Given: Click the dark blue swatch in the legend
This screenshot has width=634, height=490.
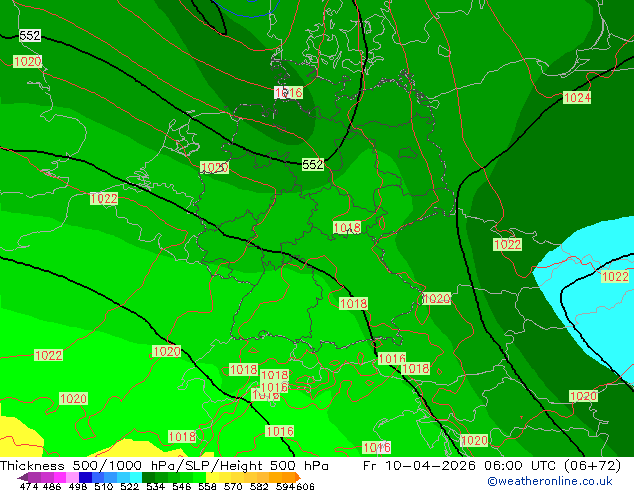Looking at the screenshot, I should click(x=85, y=477).
